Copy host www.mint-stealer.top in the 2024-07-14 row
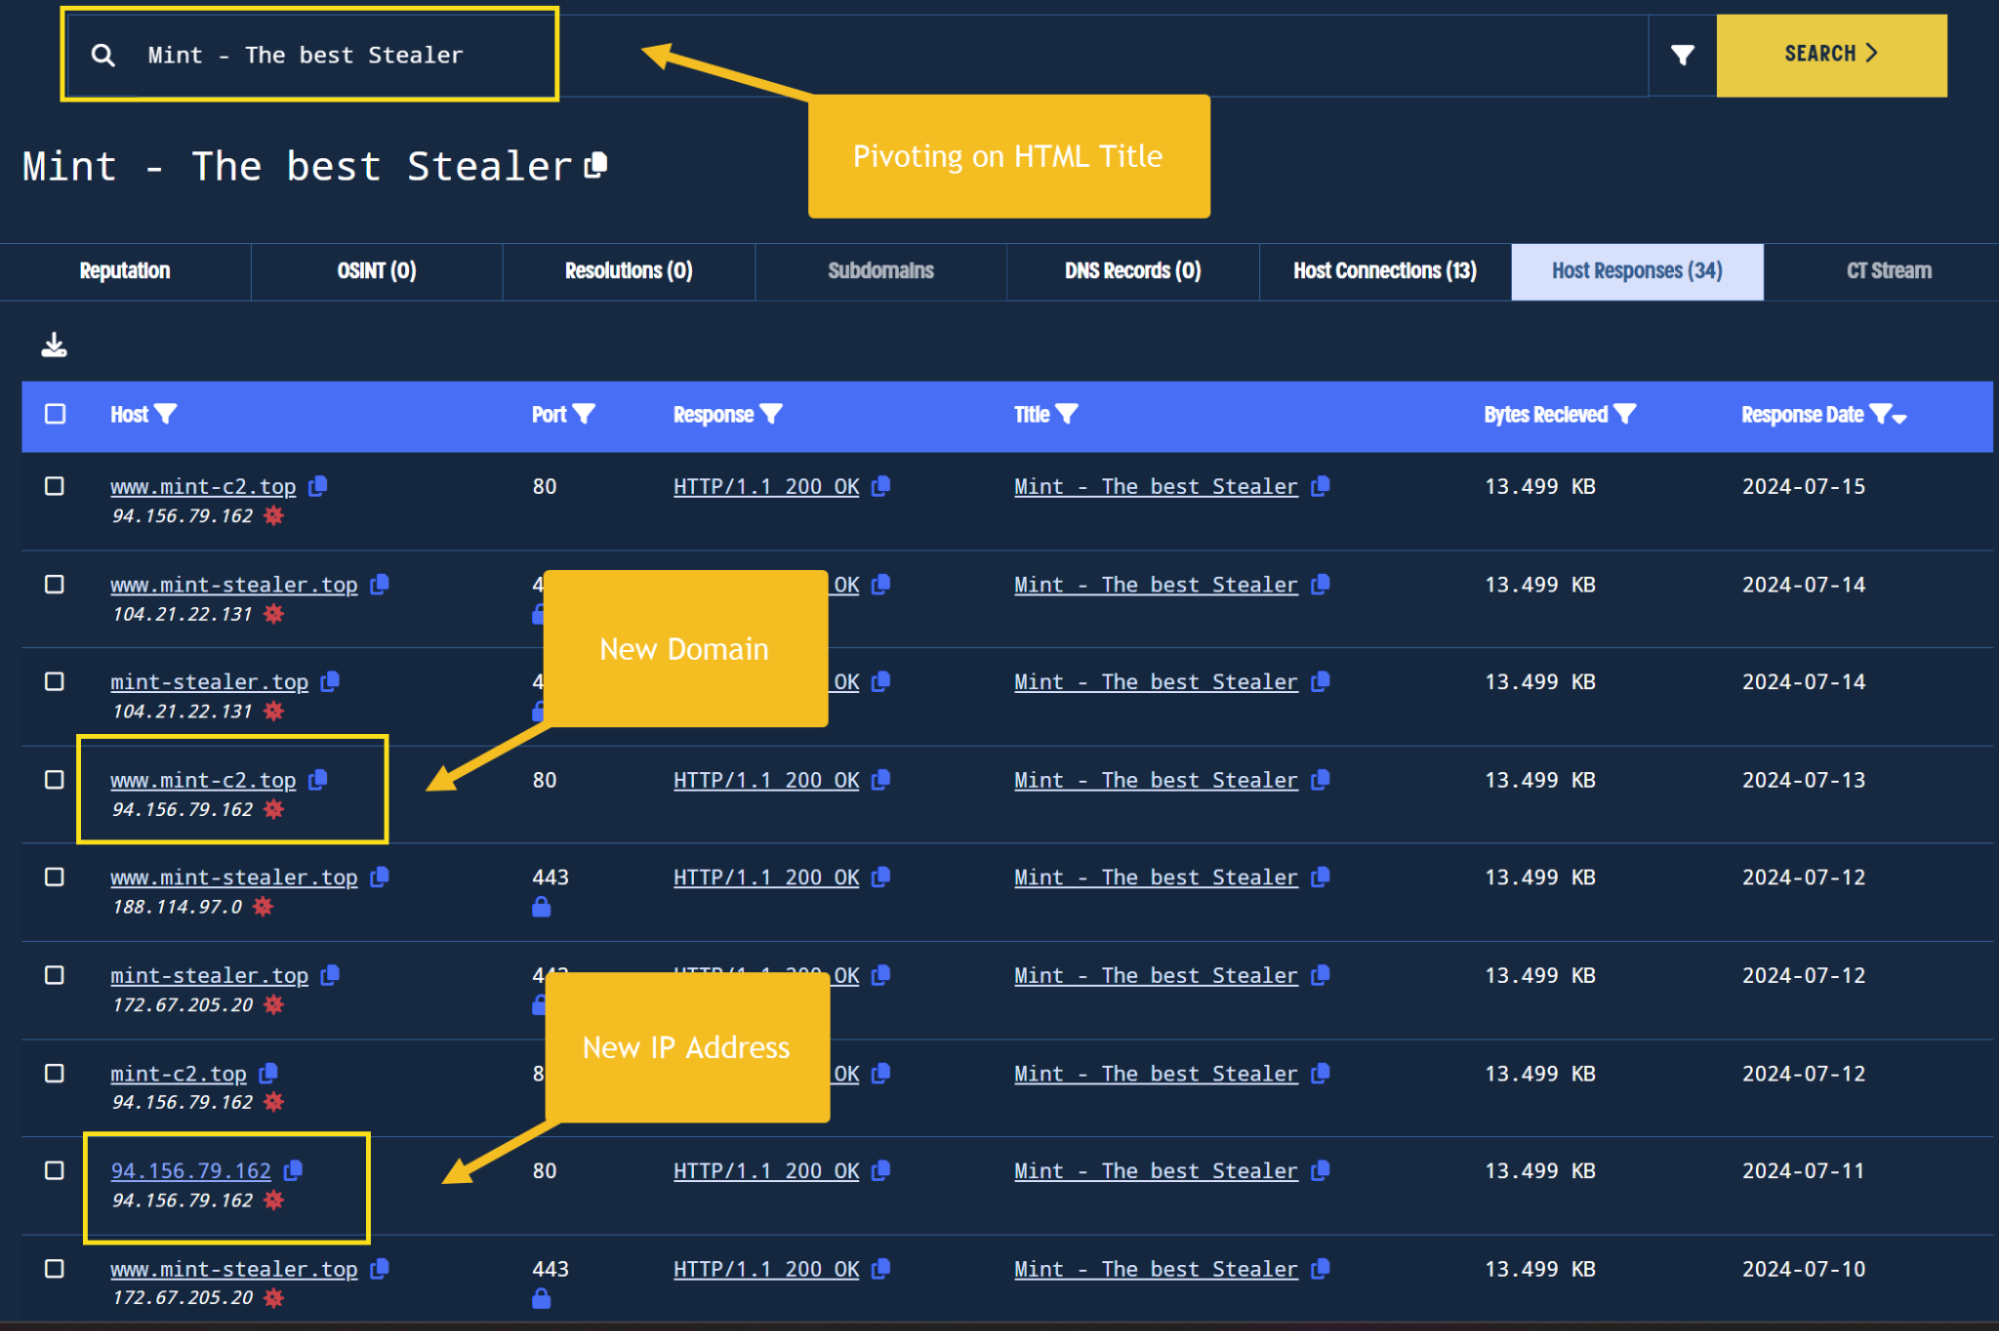The image size is (1999, 1332). (x=380, y=584)
